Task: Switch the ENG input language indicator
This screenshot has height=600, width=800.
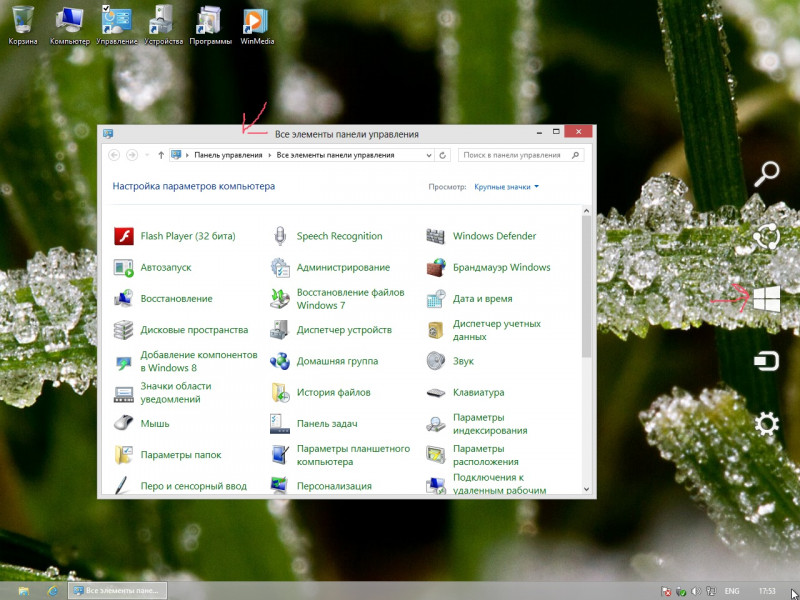Action: (x=732, y=591)
